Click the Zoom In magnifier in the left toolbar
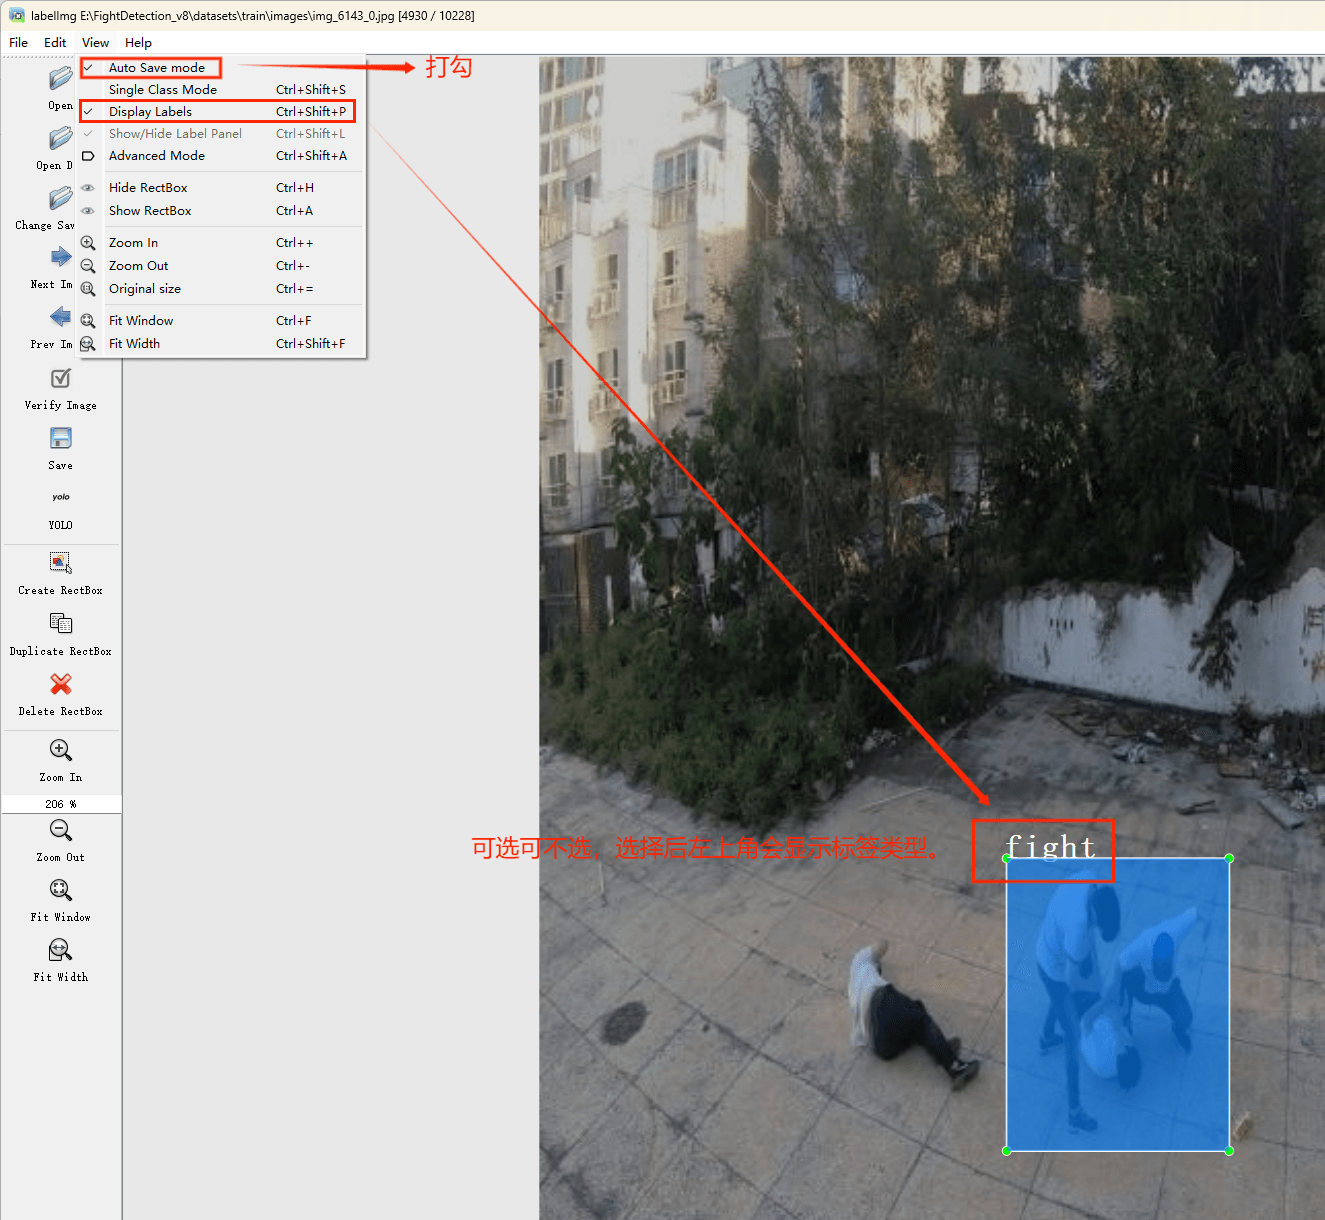 click(60, 750)
